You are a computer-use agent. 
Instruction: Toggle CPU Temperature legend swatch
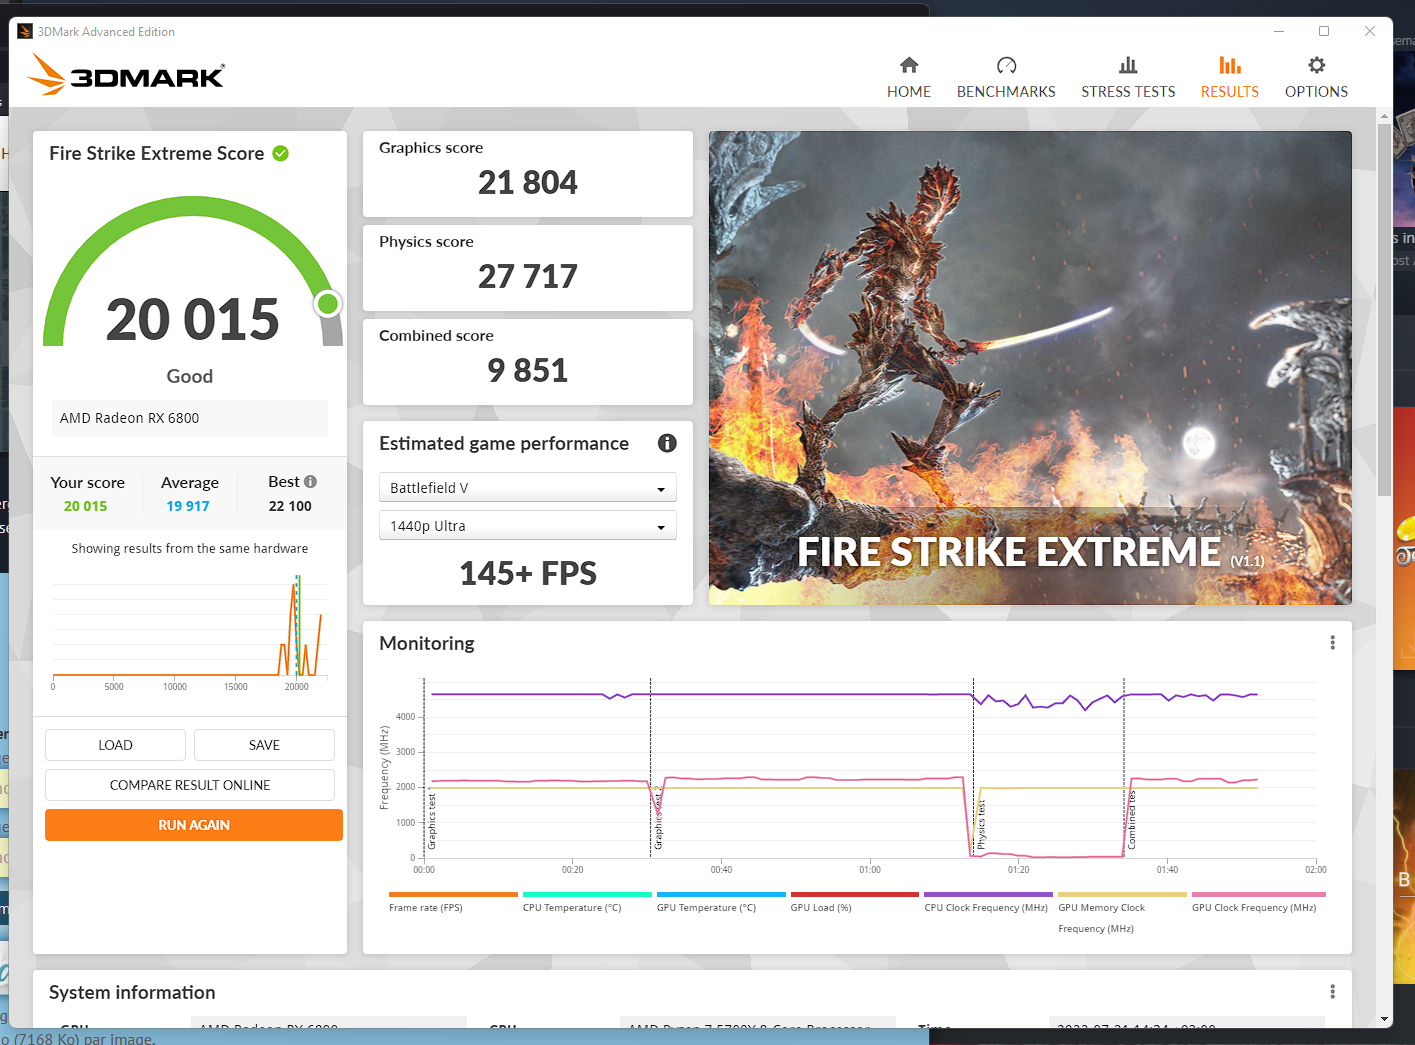point(587,894)
